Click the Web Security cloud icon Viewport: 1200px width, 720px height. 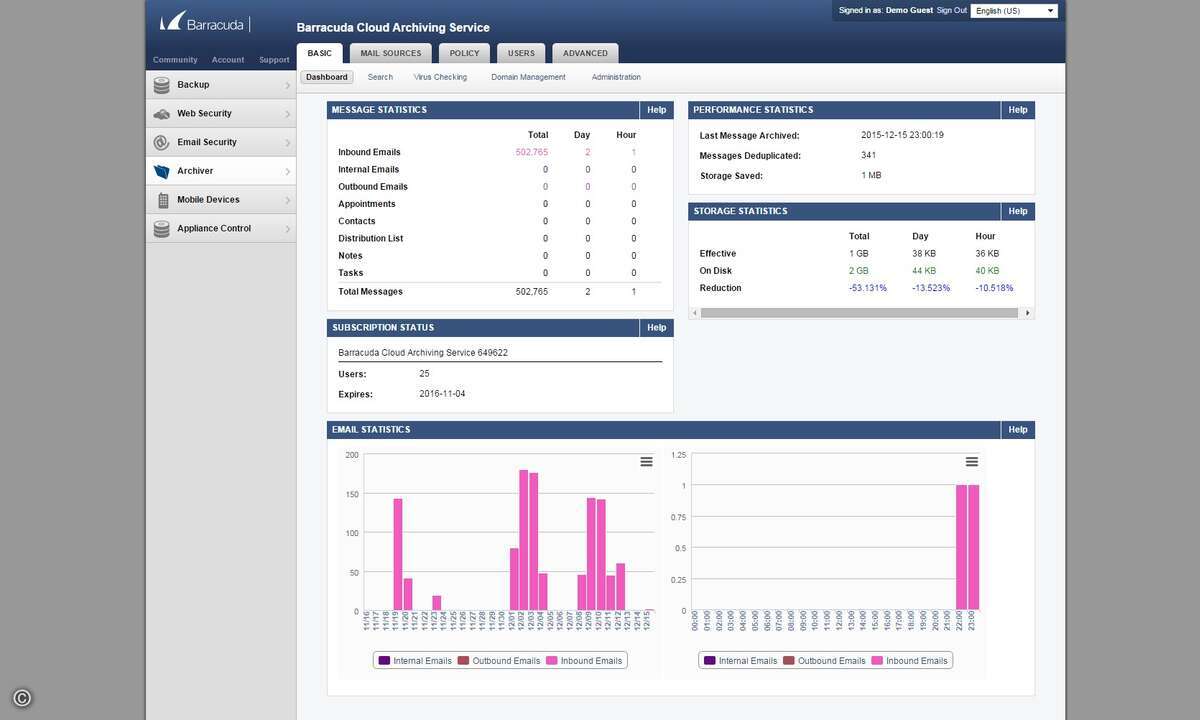162,114
